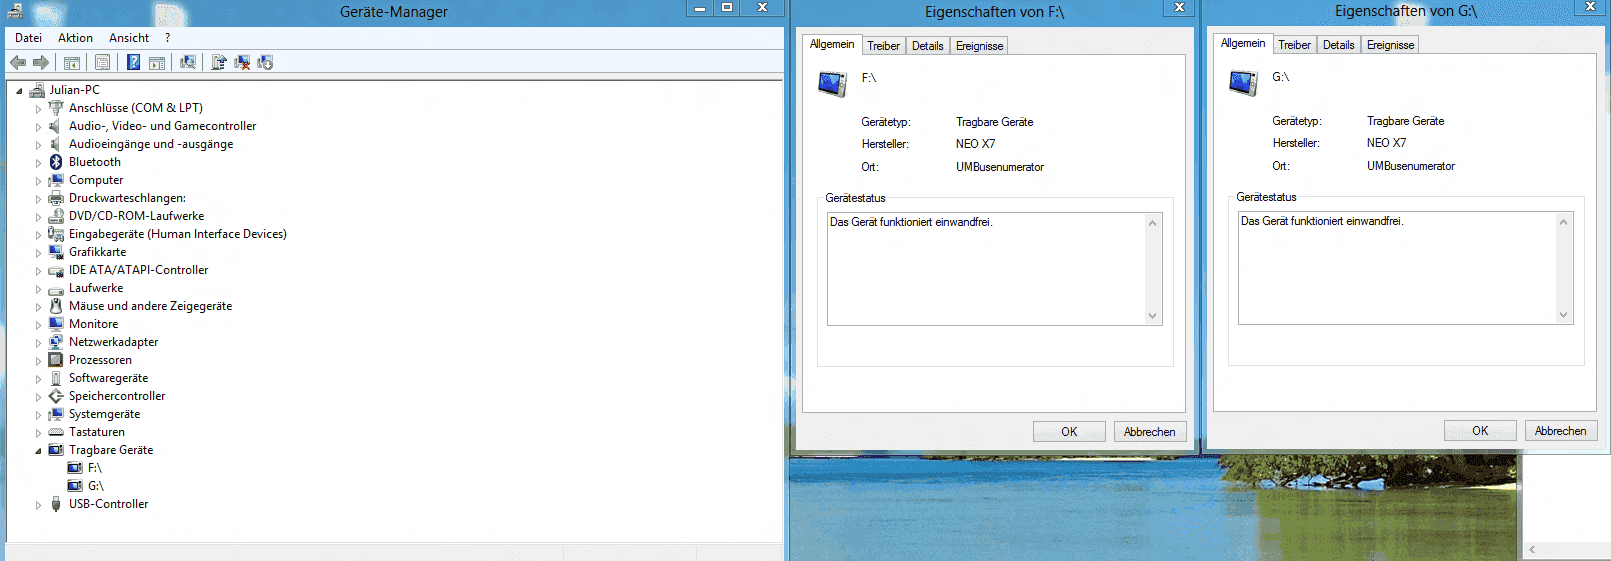Expand Eingabegeräte (Human Interface Devices) node

tap(39, 235)
